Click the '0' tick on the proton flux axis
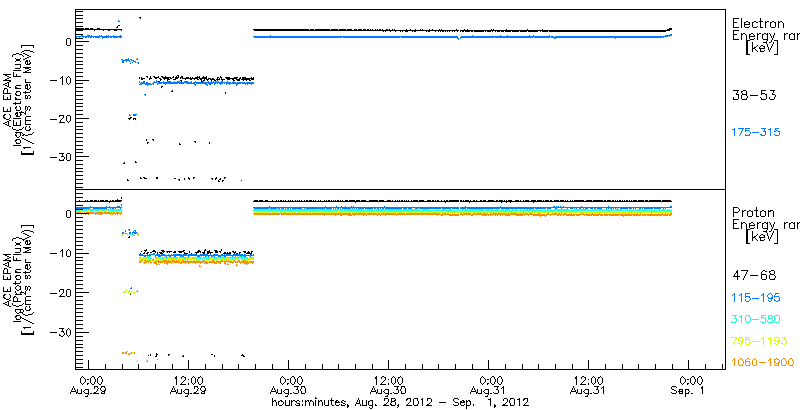The image size is (800, 410). point(67,215)
